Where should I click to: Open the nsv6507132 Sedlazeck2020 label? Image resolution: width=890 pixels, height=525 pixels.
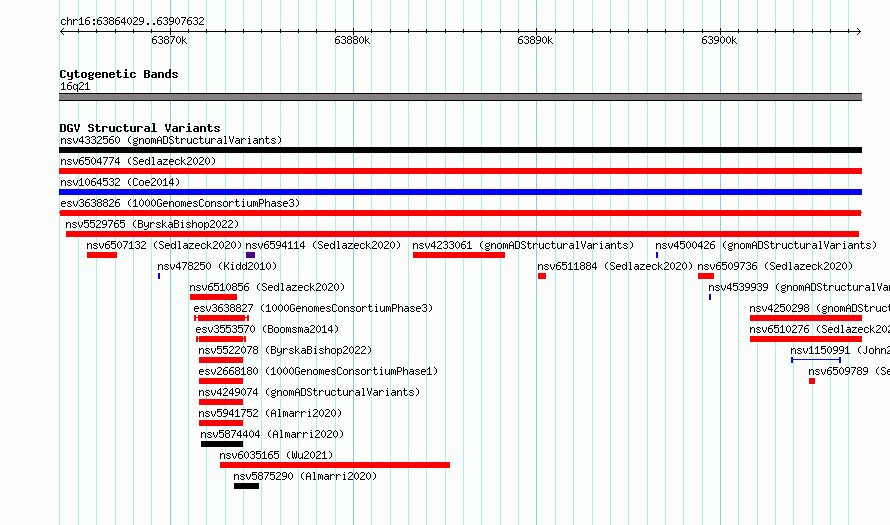pyautogui.click(x=164, y=245)
